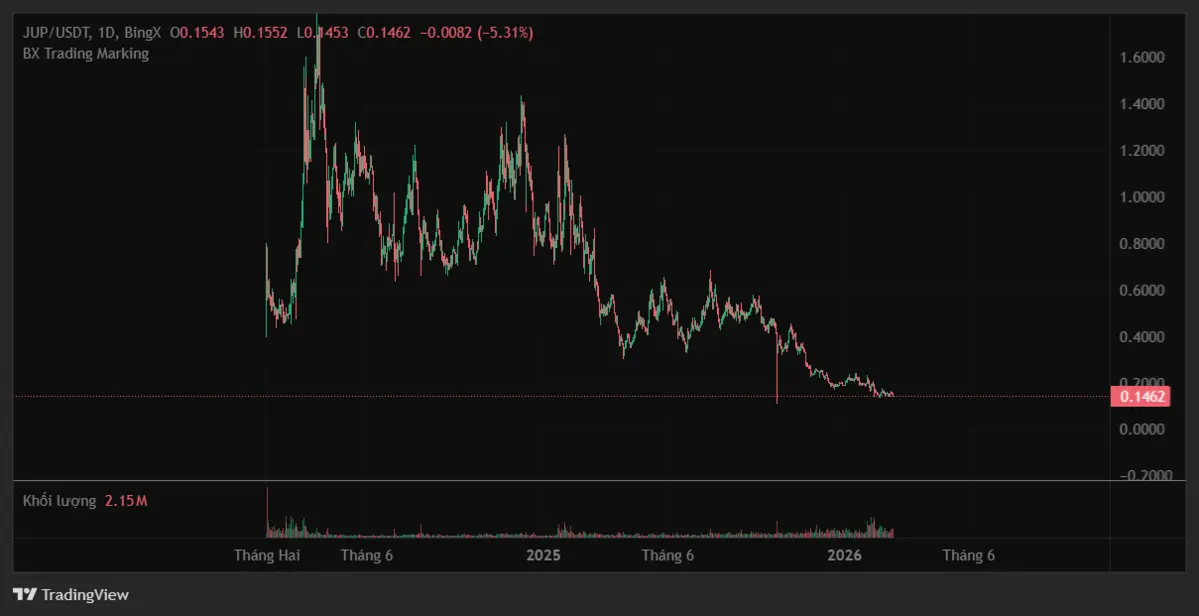Image resolution: width=1199 pixels, height=616 pixels.
Task: Click the 1.0000 price axis label
Action: (x=1142, y=198)
